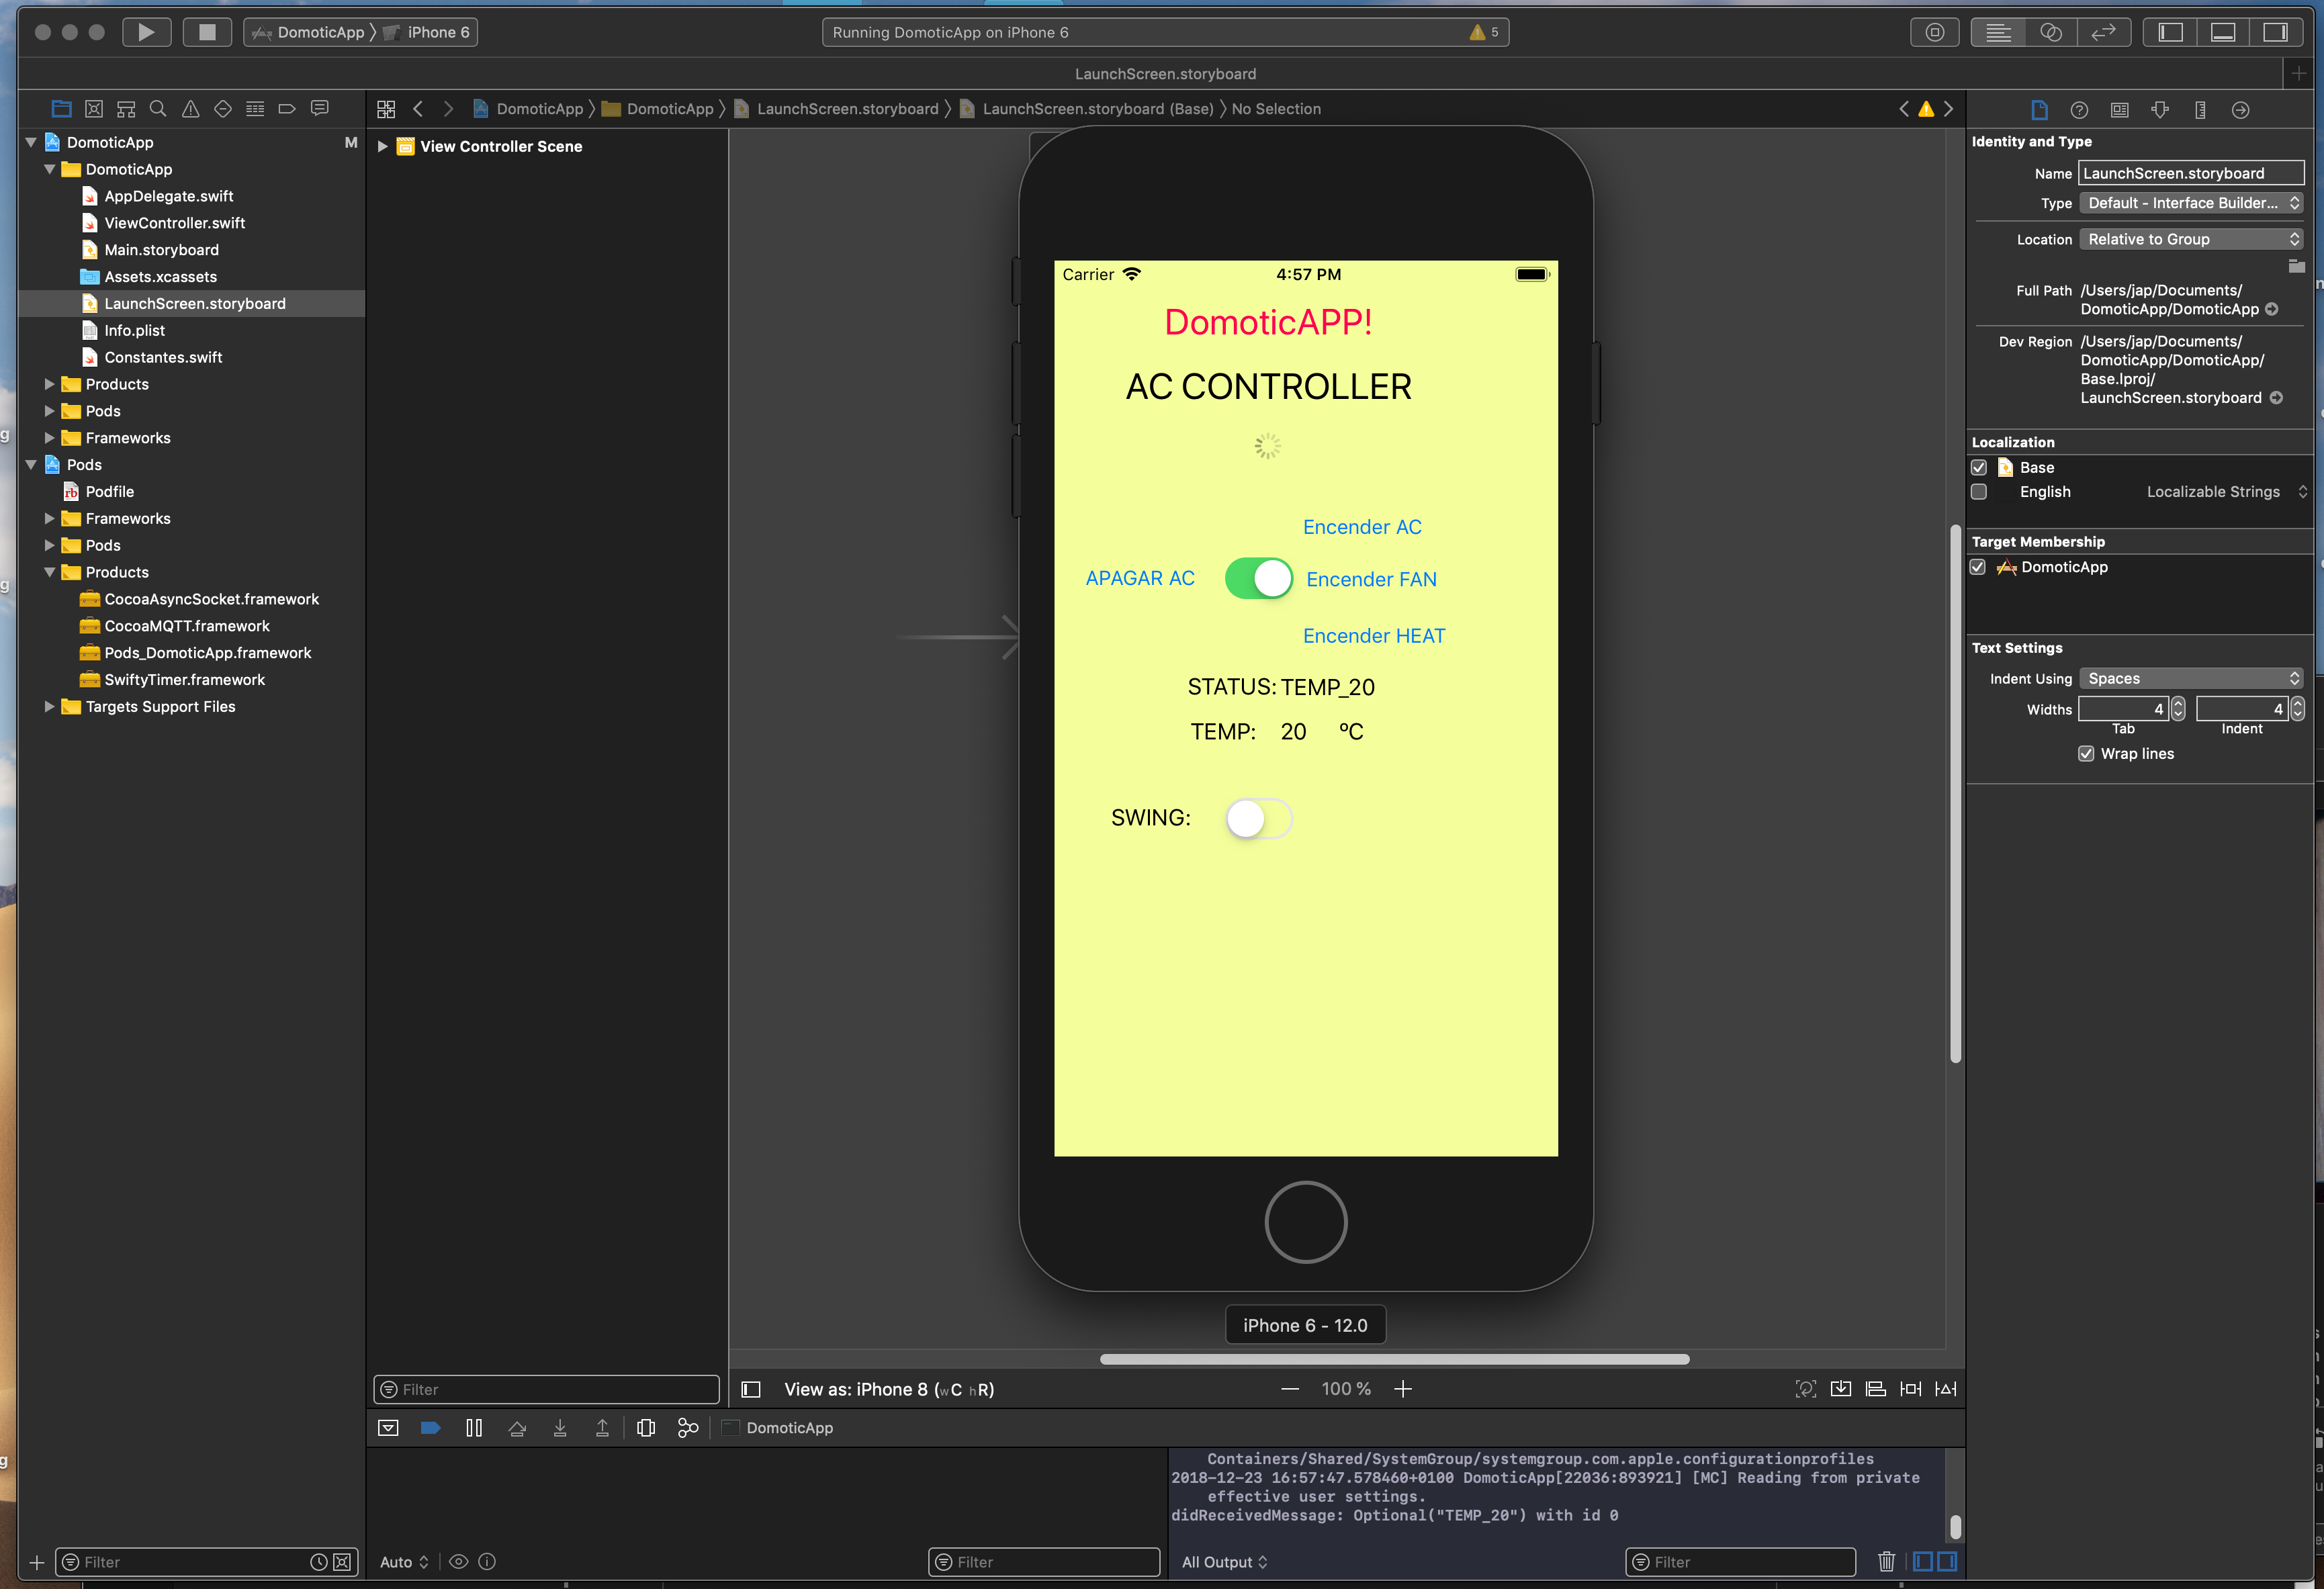The image size is (2324, 1589).
Task: Clear console with the trash icon
Action: point(1886,1561)
